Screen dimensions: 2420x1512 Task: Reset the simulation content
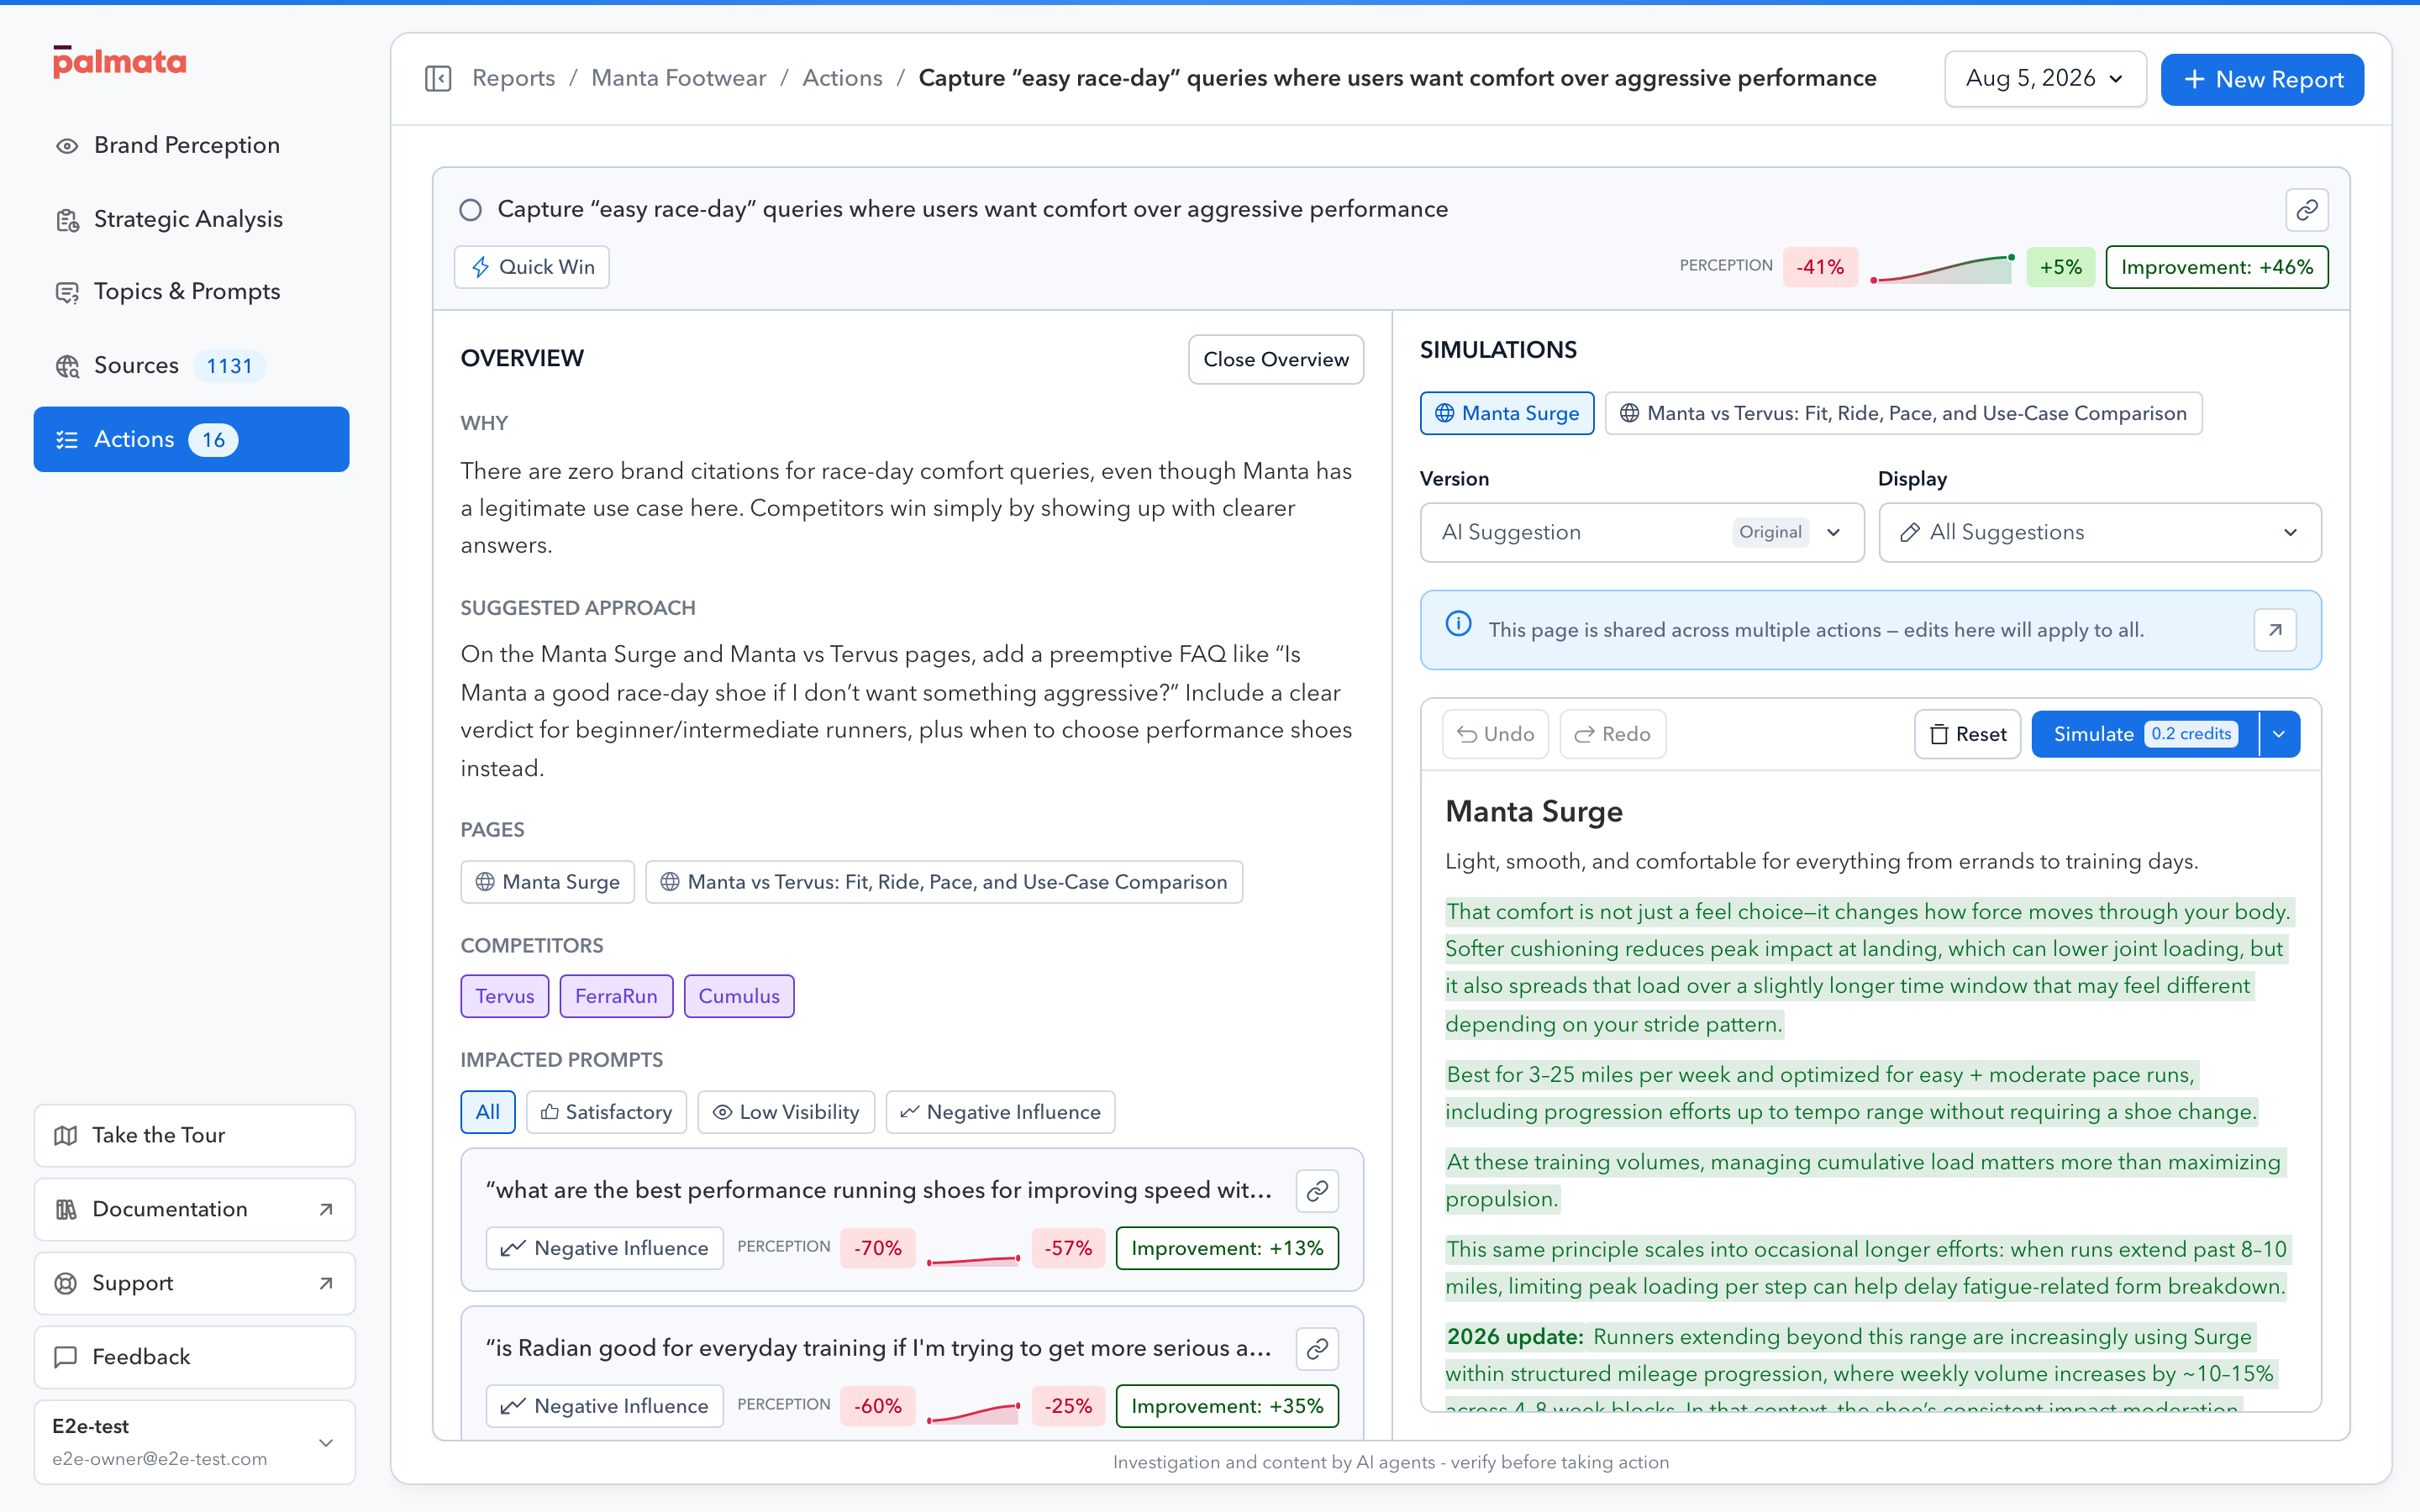[x=1967, y=734]
